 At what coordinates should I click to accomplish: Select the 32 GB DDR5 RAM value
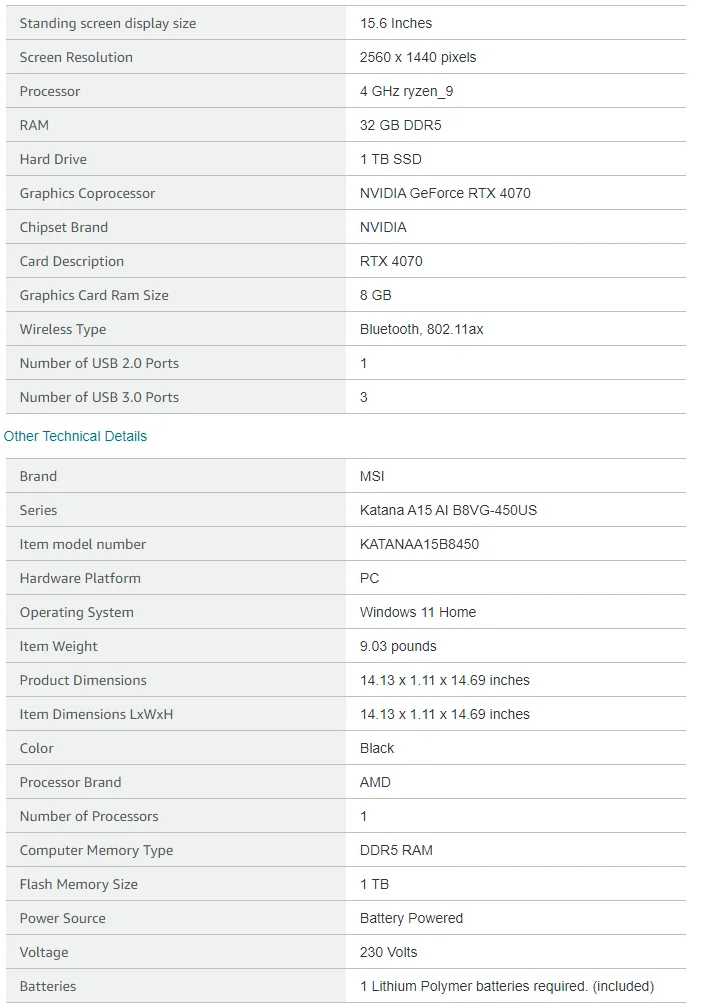(x=401, y=125)
